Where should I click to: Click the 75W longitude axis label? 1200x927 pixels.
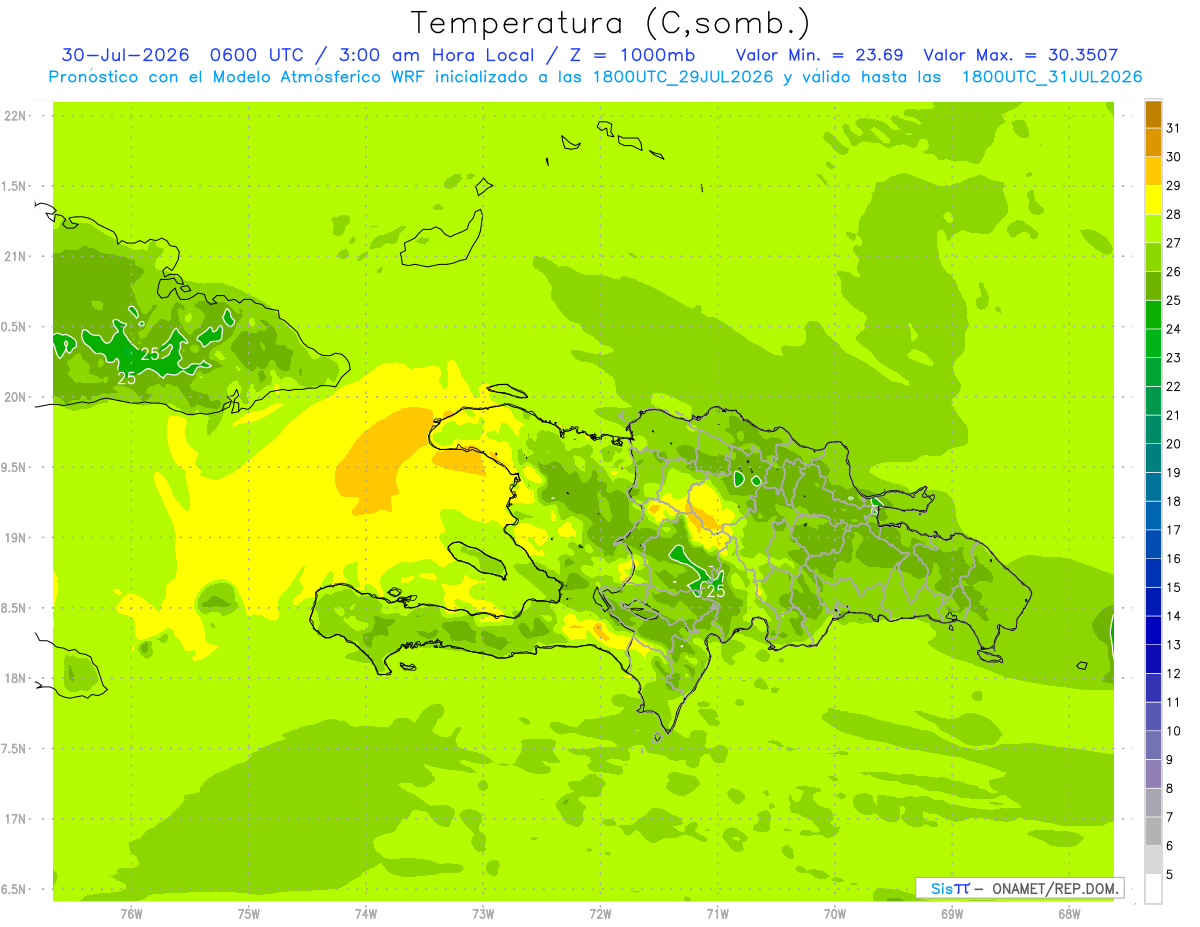click(x=248, y=914)
